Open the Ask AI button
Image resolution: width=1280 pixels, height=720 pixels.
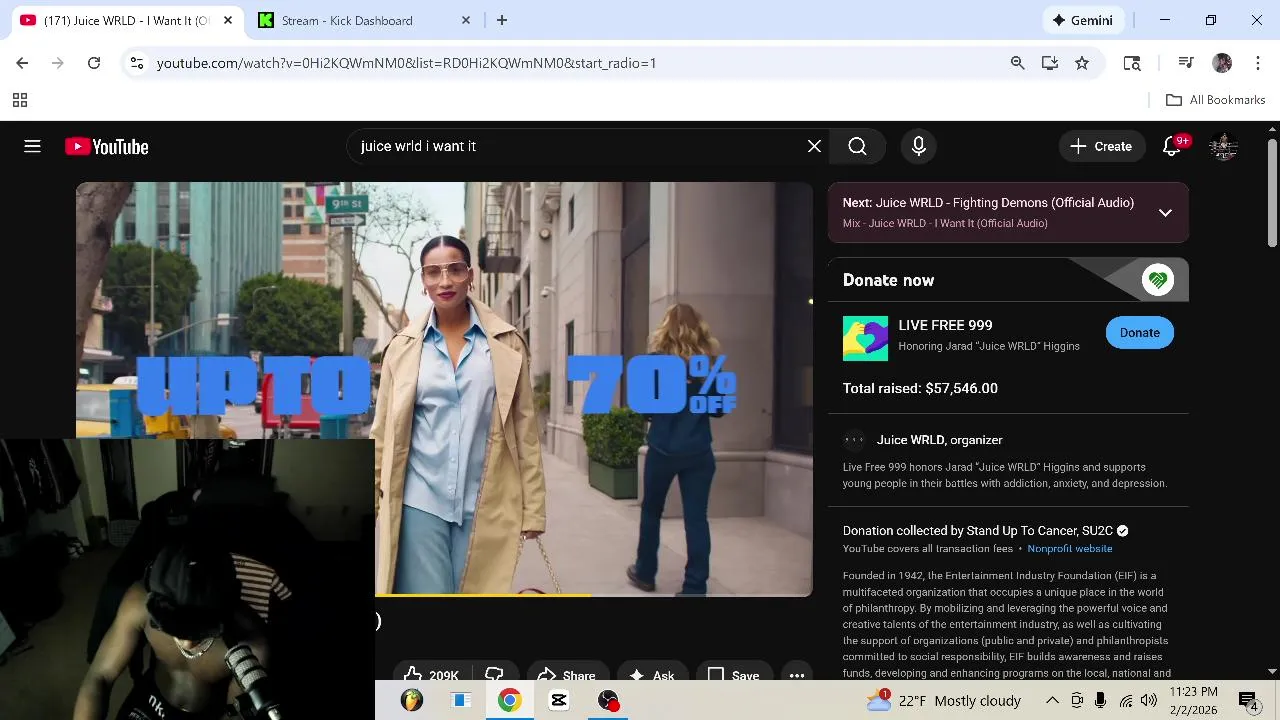(x=652, y=676)
